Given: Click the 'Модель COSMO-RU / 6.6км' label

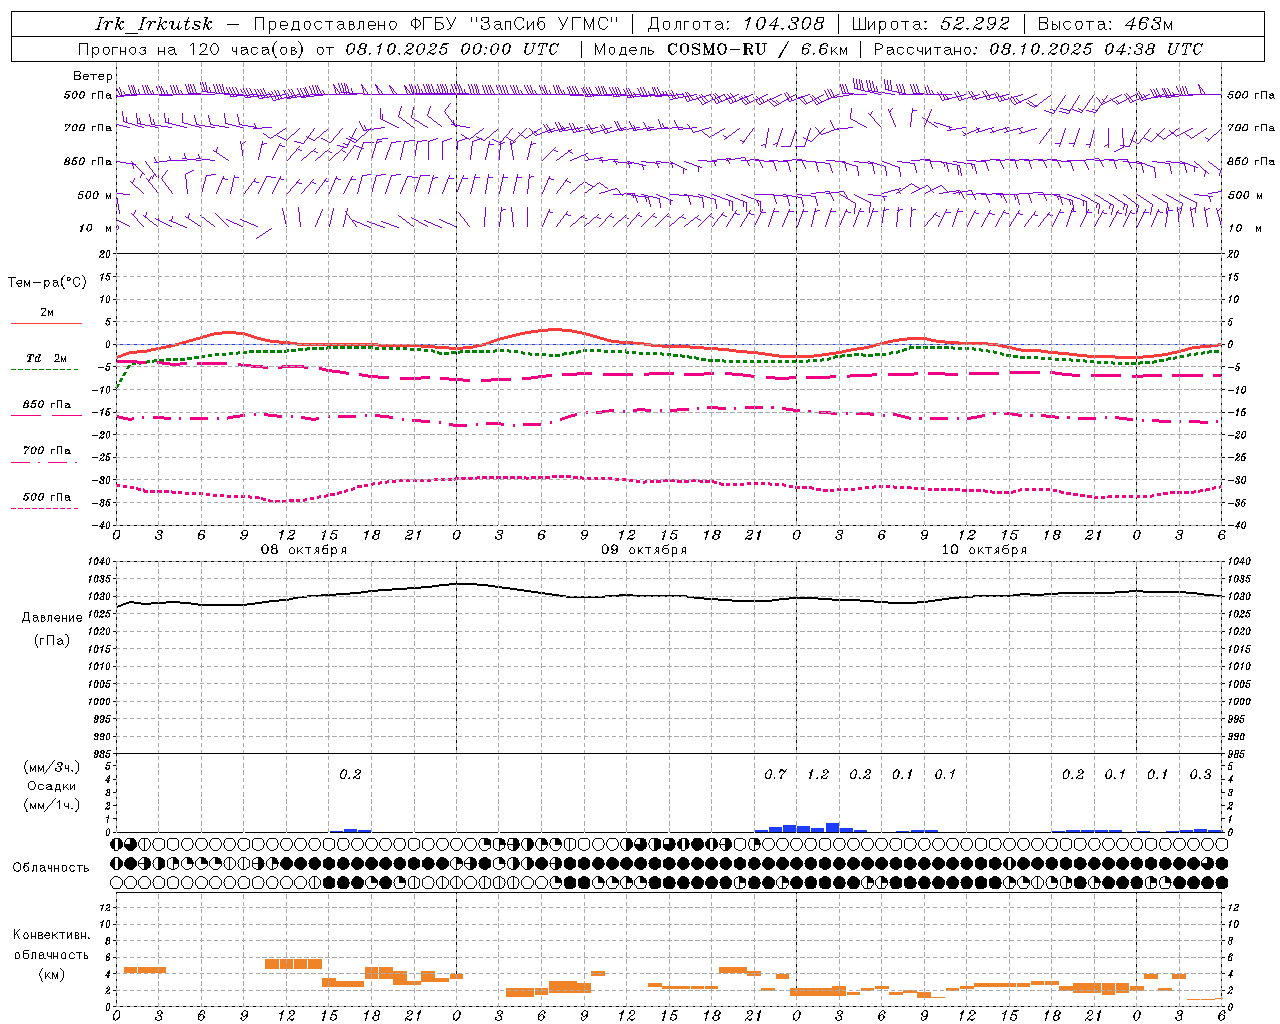Looking at the screenshot, I should point(721,49).
